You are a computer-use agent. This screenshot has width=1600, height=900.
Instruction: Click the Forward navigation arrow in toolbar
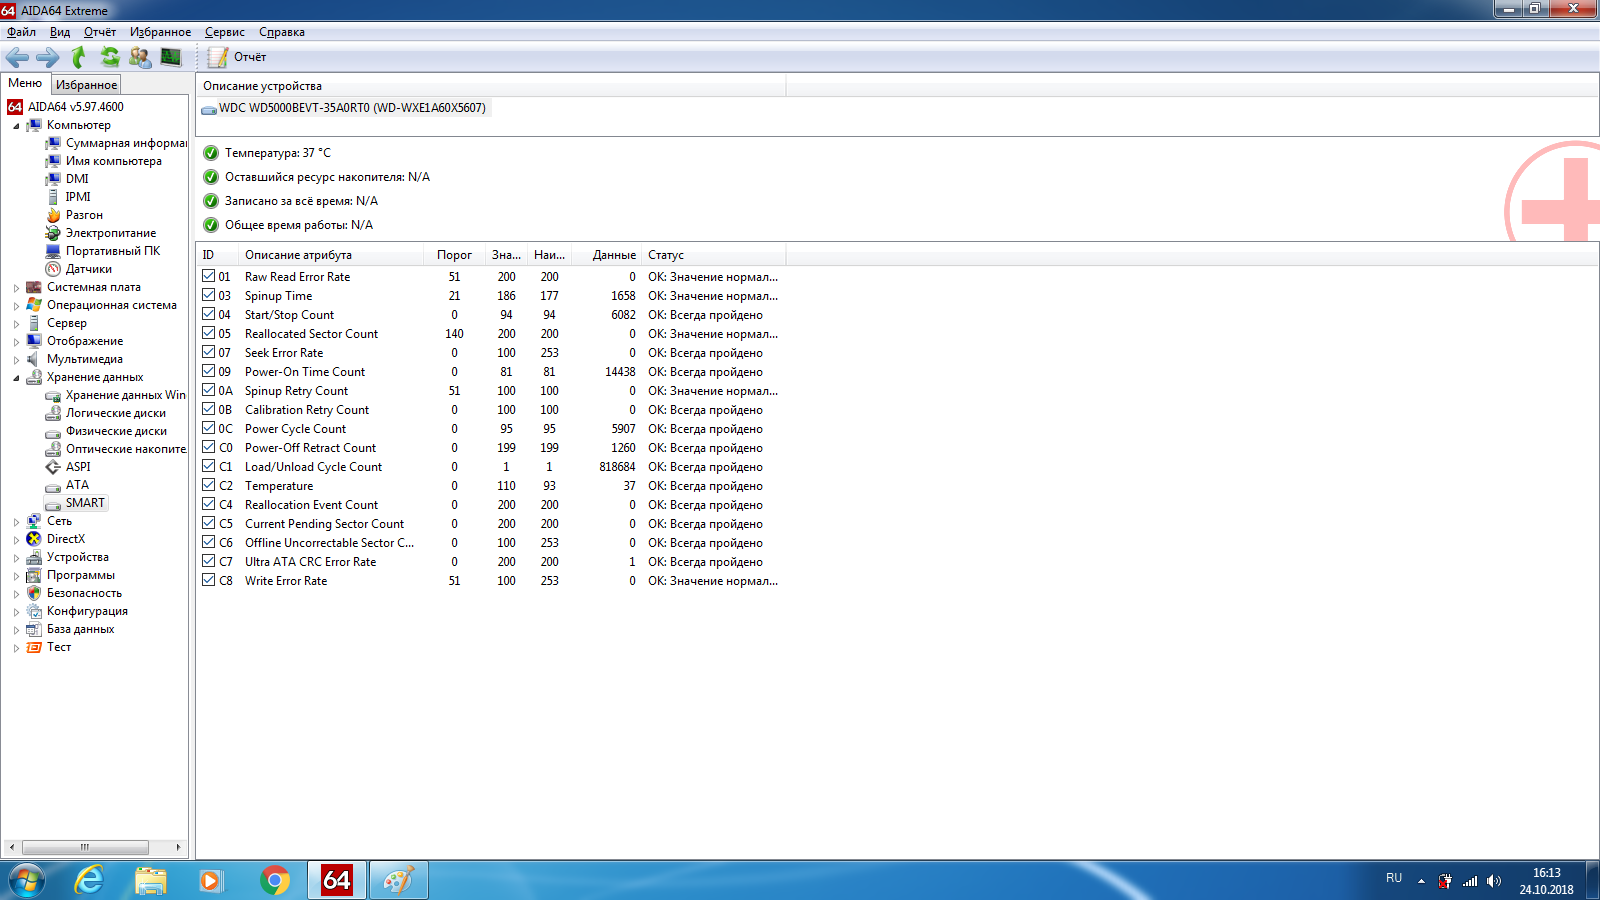coord(48,58)
